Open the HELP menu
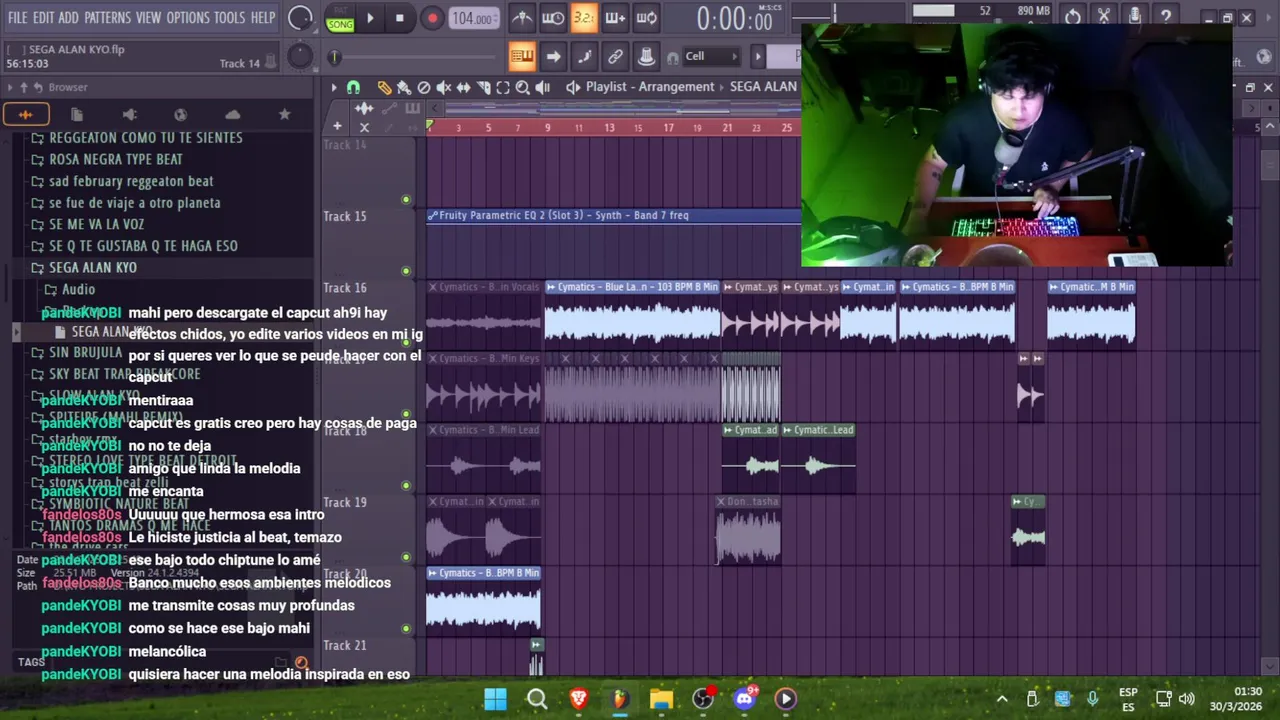This screenshot has height=720, width=1280. pyautogui.click(x=263, y=18)
